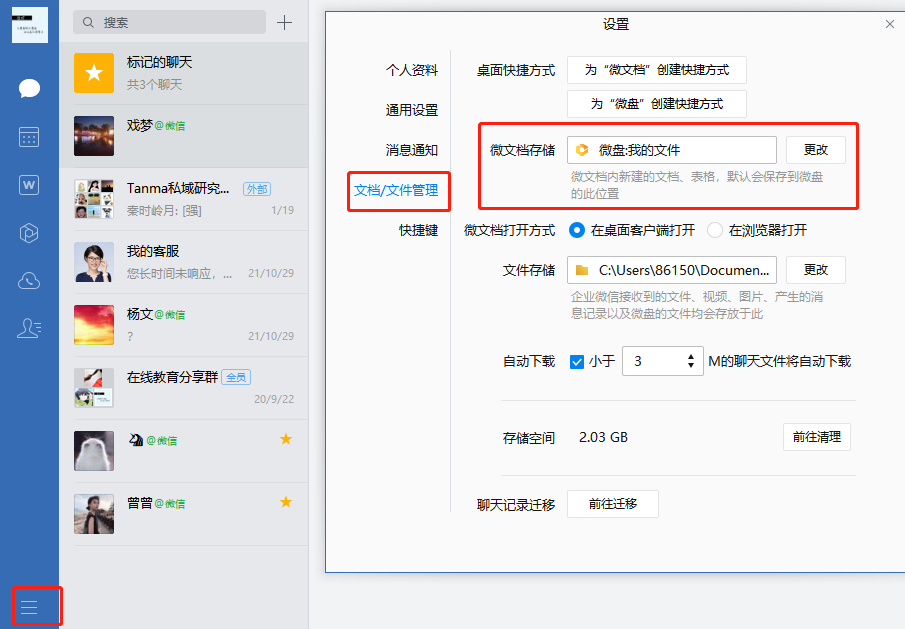Switch to 快捷键 settings tab

click(x=418, y=230)
